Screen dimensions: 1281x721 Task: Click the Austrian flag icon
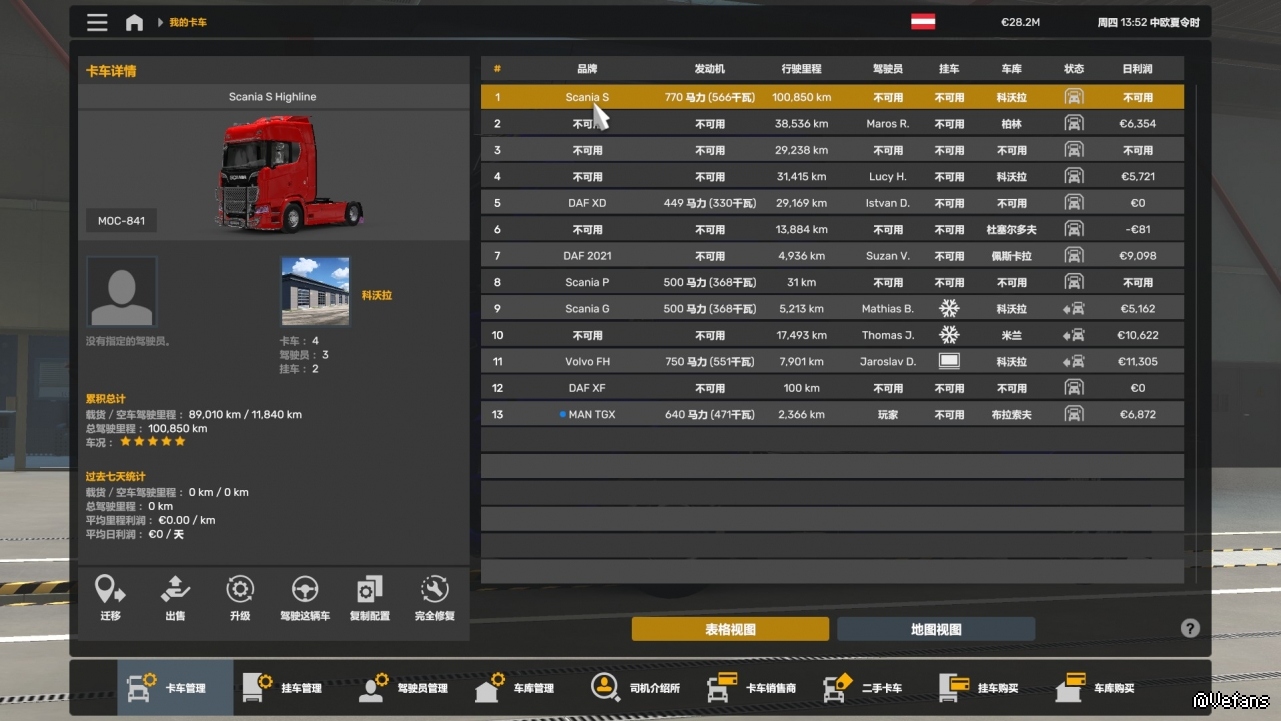pos(923,22)
